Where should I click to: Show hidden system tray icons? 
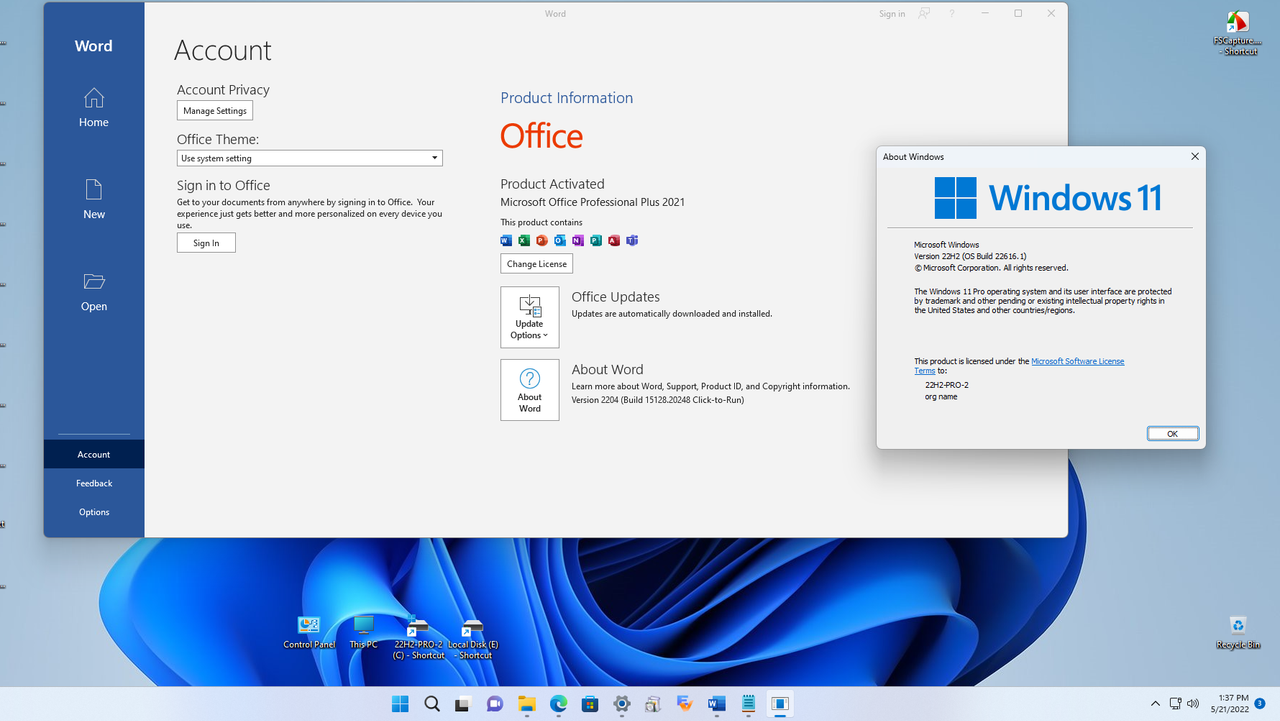tap(1156, 704)
